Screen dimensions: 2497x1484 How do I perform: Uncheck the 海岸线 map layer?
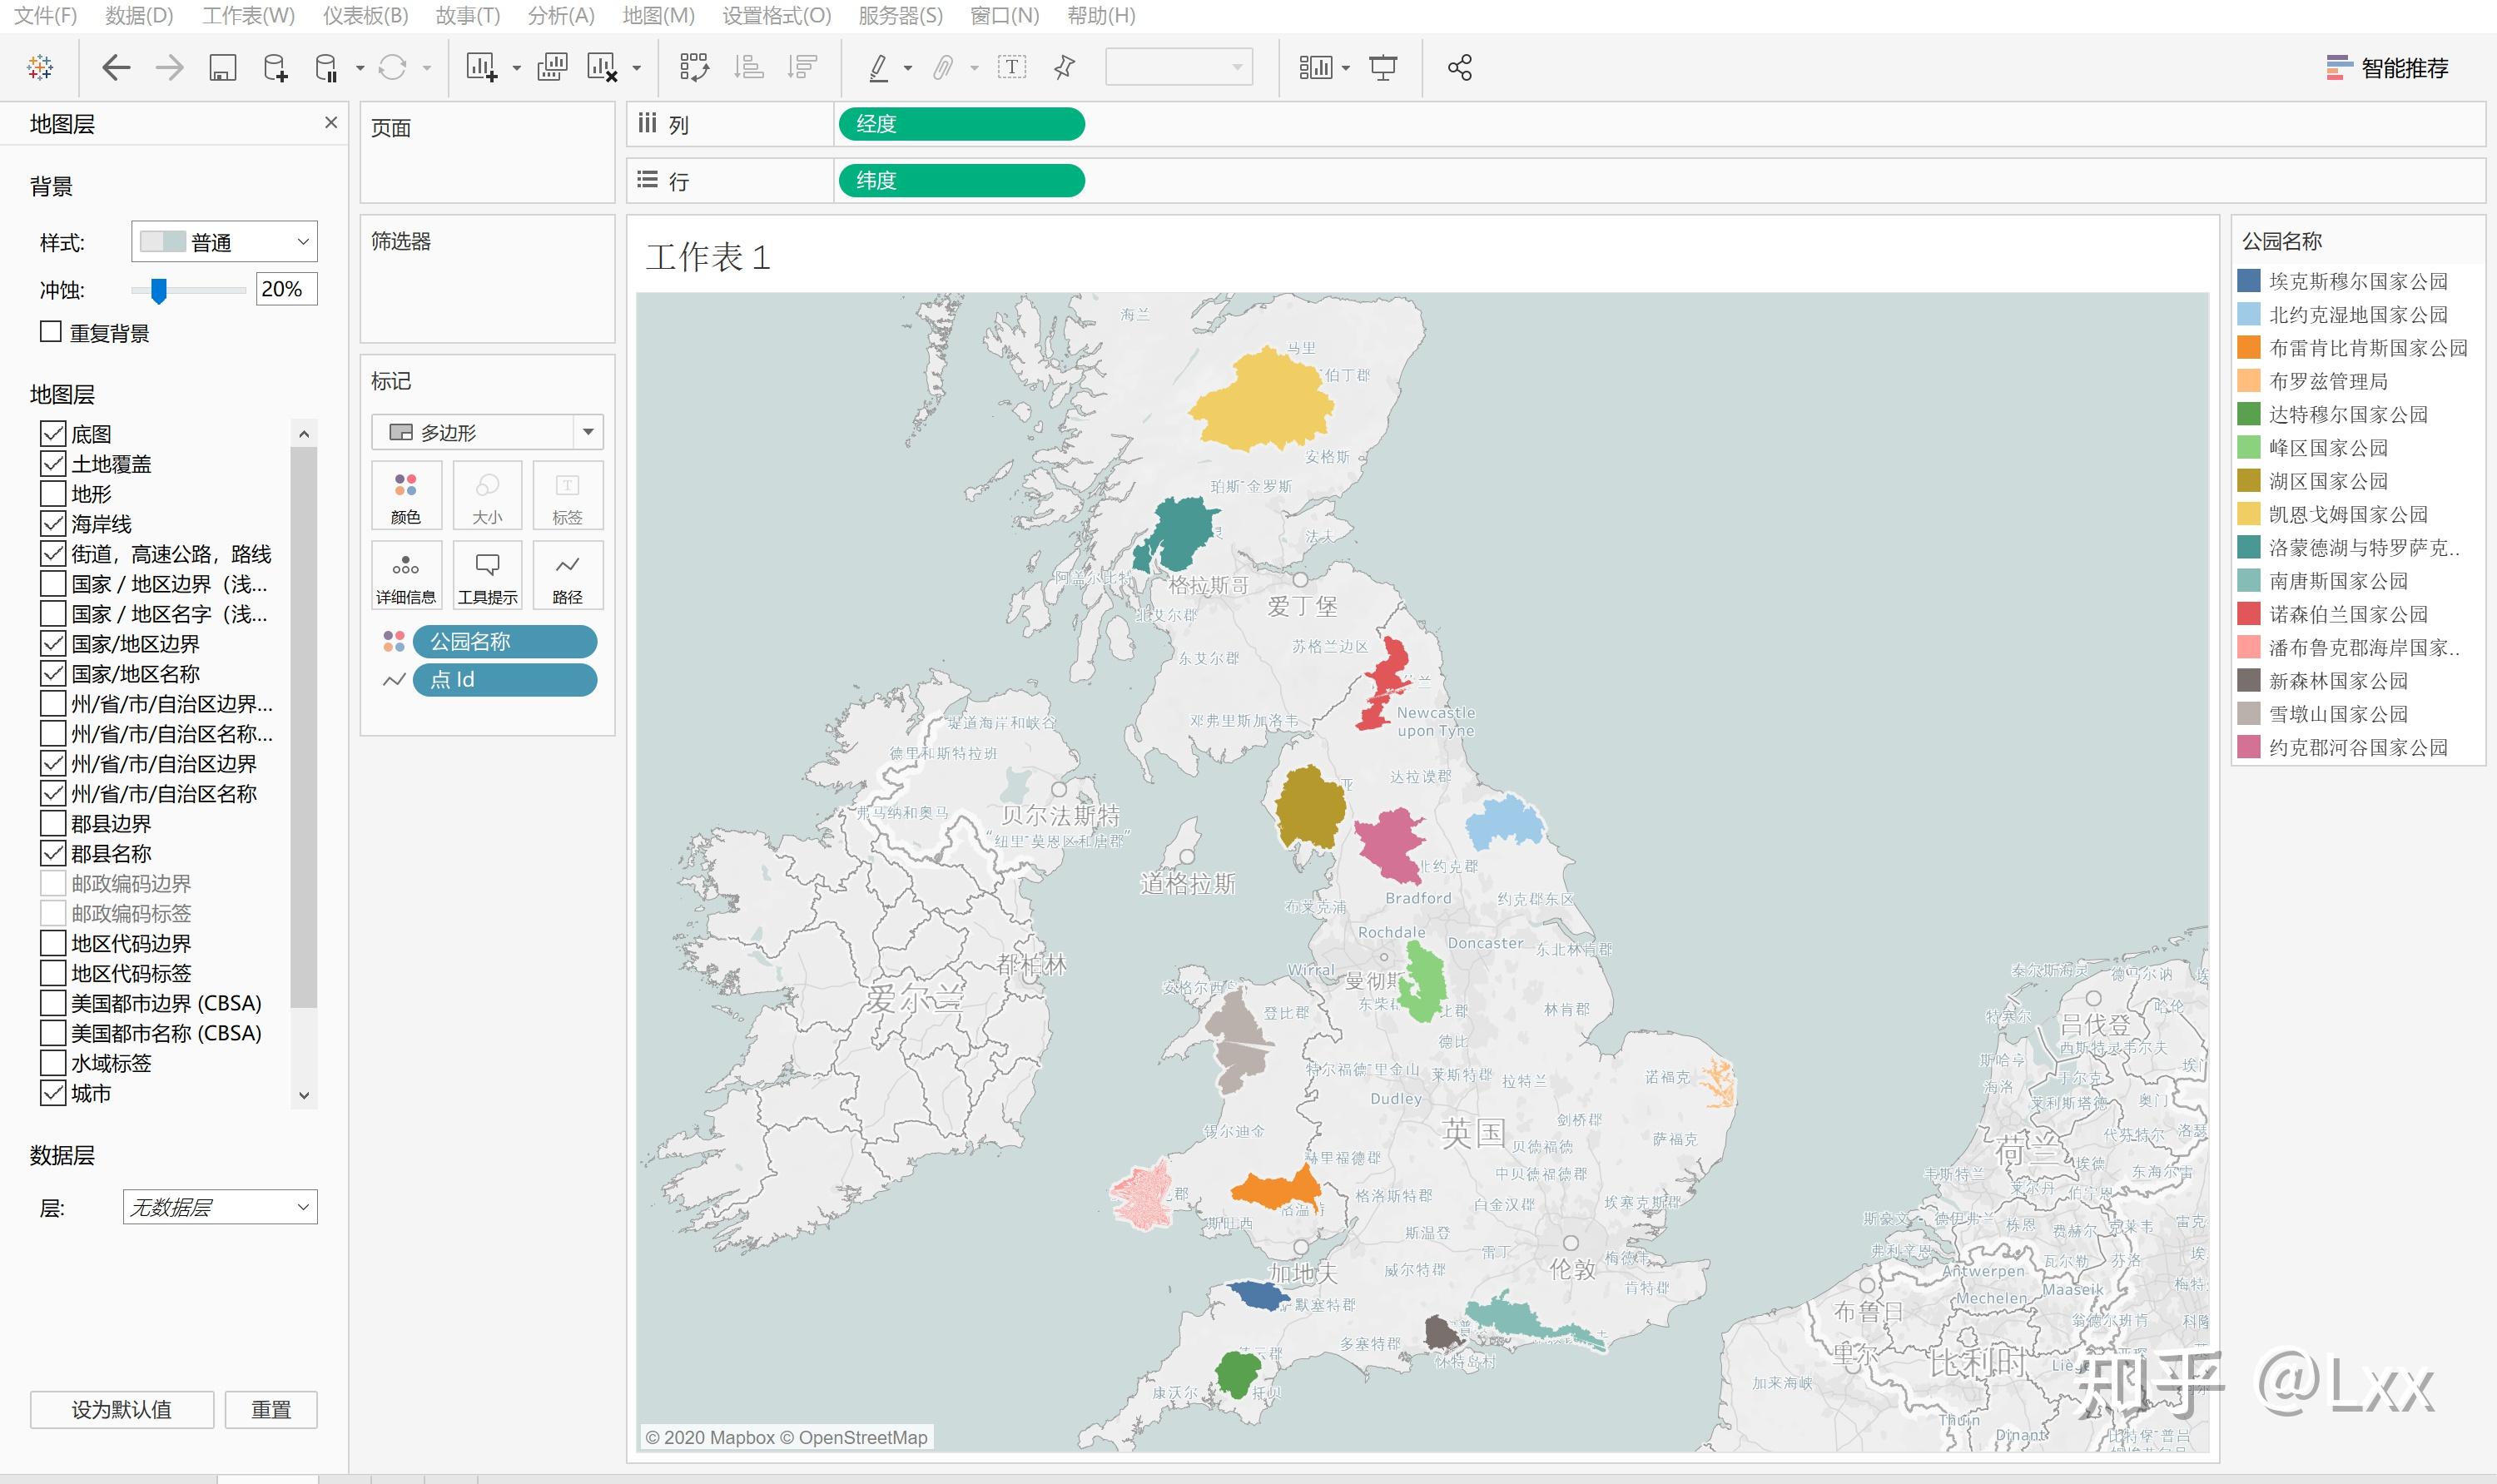pyautogui.click(x=53, y=524)
